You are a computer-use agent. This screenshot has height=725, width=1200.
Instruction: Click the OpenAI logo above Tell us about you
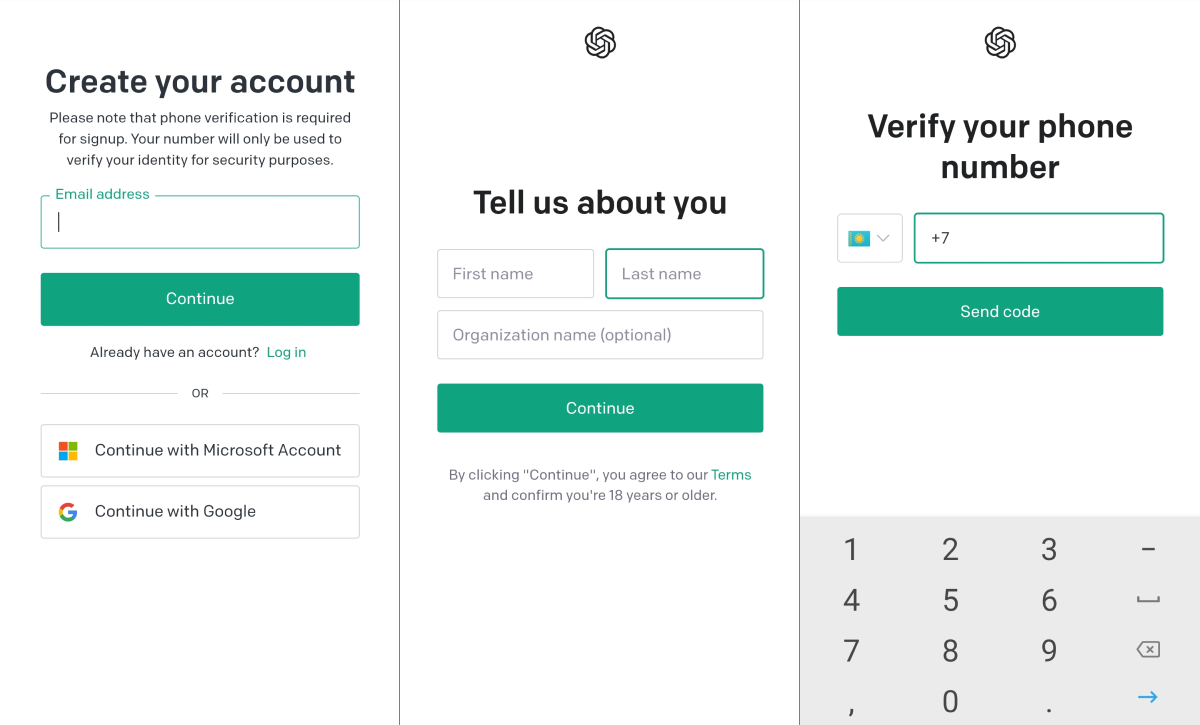[x=600, y=43]
